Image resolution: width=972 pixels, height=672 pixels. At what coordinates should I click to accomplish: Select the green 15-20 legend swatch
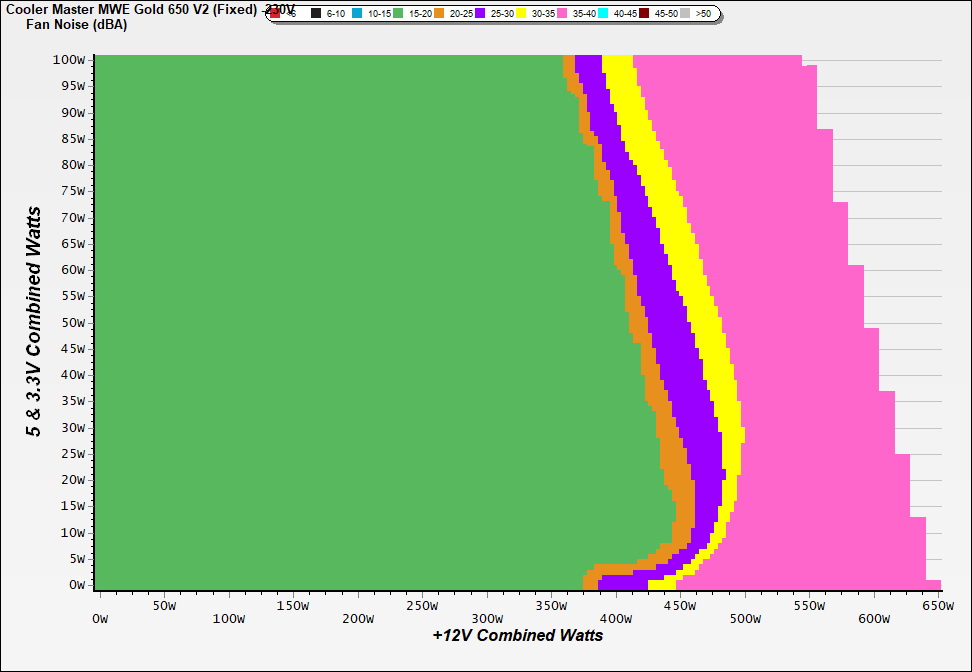pos(398,14)
